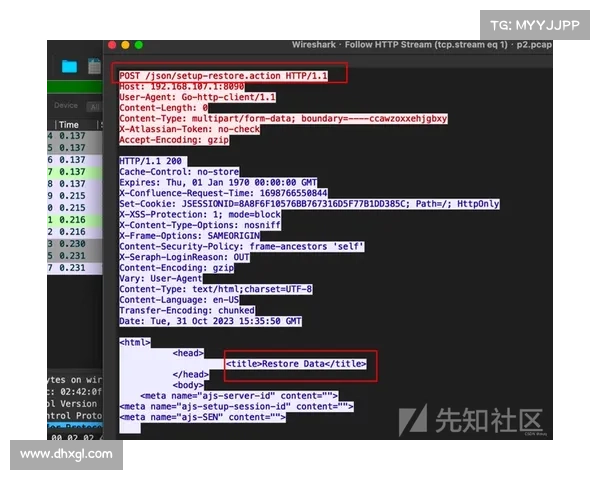This screenshot has height=480, width=600.
Task: Click the 'Host: 192.168.107.1:8090' header line
Action: click(x=182, y=87)
